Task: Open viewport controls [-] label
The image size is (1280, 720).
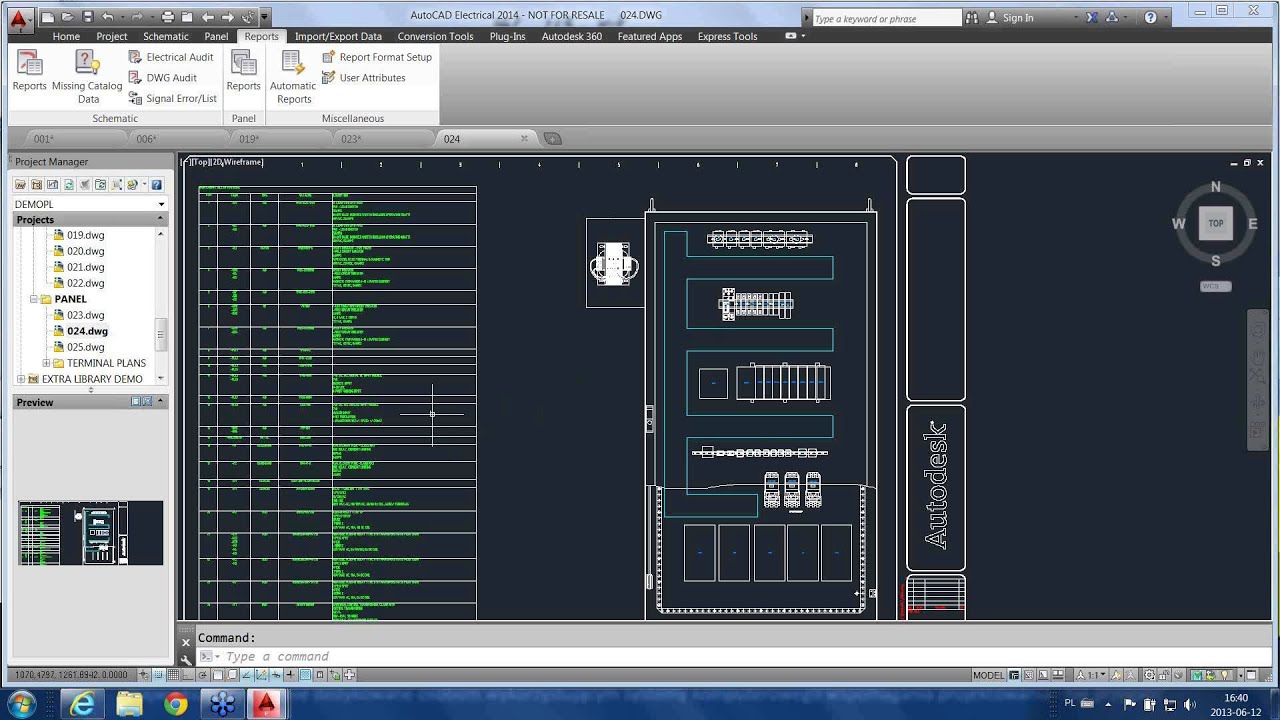Action: point(186,162)
